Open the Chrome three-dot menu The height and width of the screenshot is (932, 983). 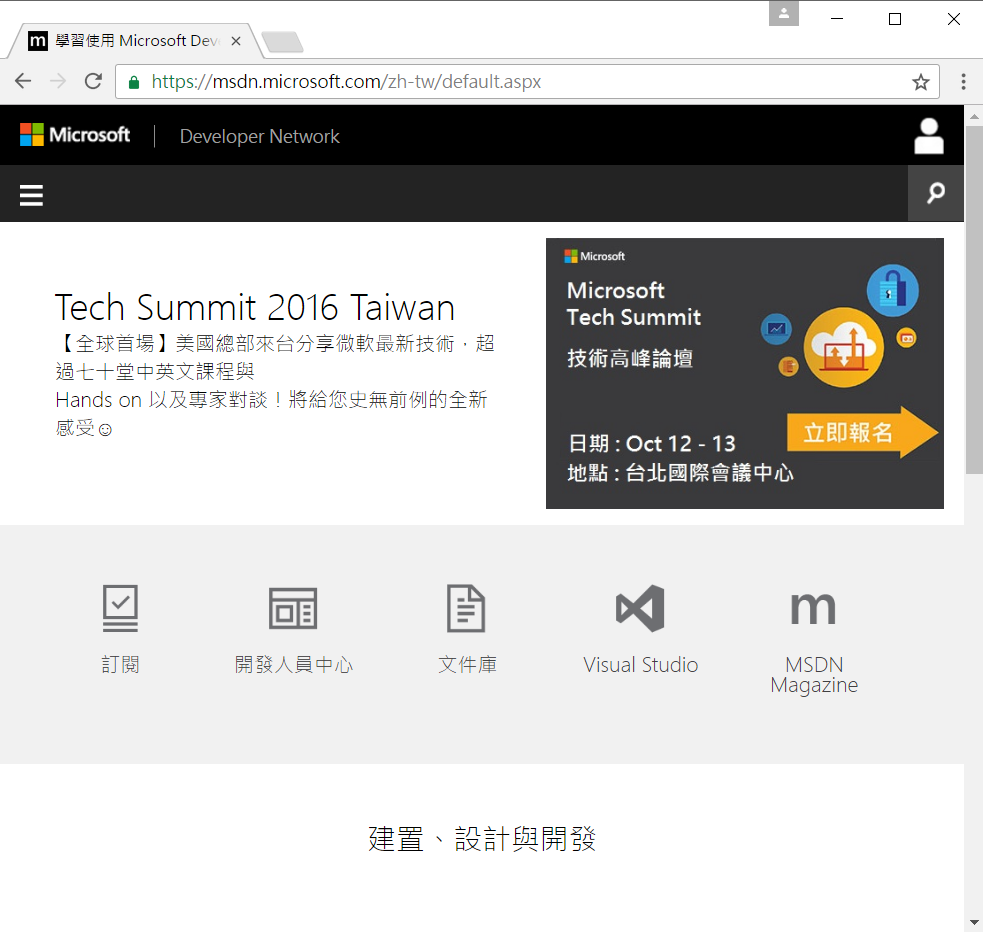(964, 81)
